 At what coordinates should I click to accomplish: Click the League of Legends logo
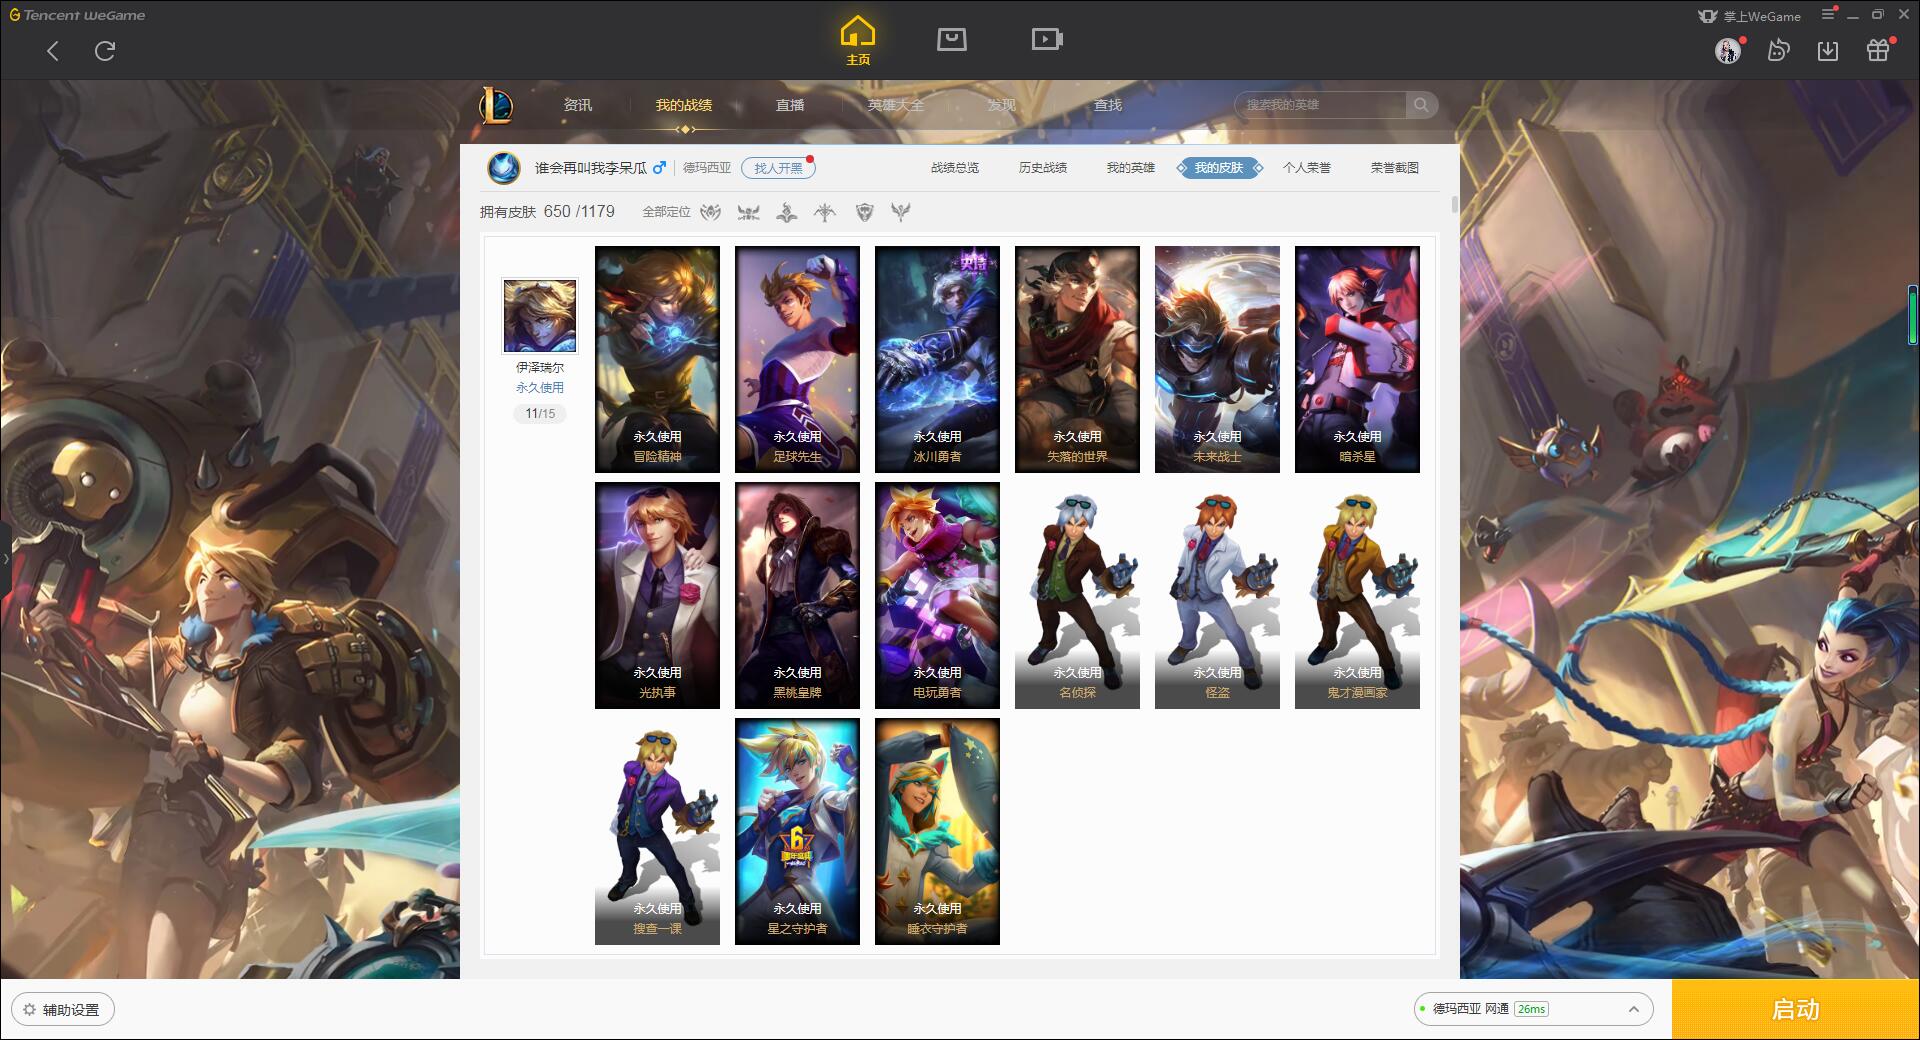496,105
